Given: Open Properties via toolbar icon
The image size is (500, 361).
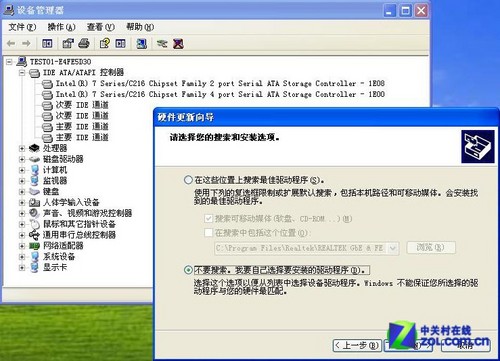Looking at the screenshot, I should (x=68, y=43).
